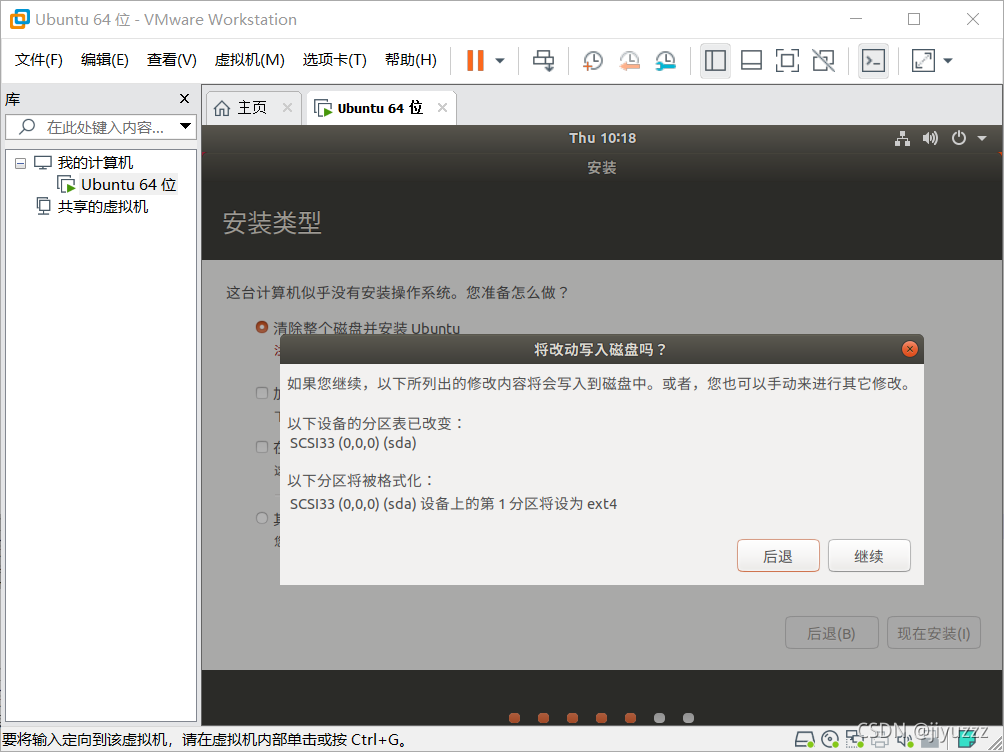Click the sound device status icon
Viewport: 1004px width, 752px height.
point(904,739)
